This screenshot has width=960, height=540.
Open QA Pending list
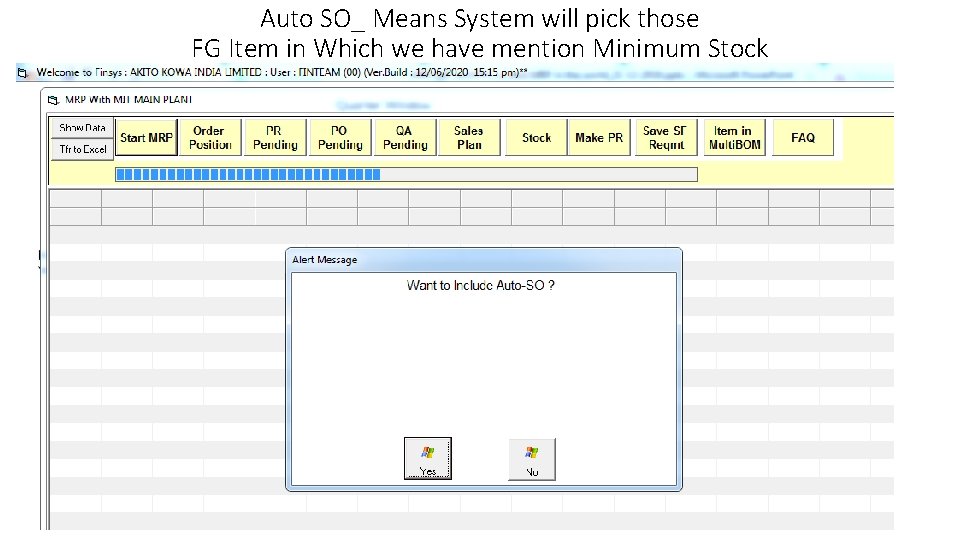pos(405,138)
